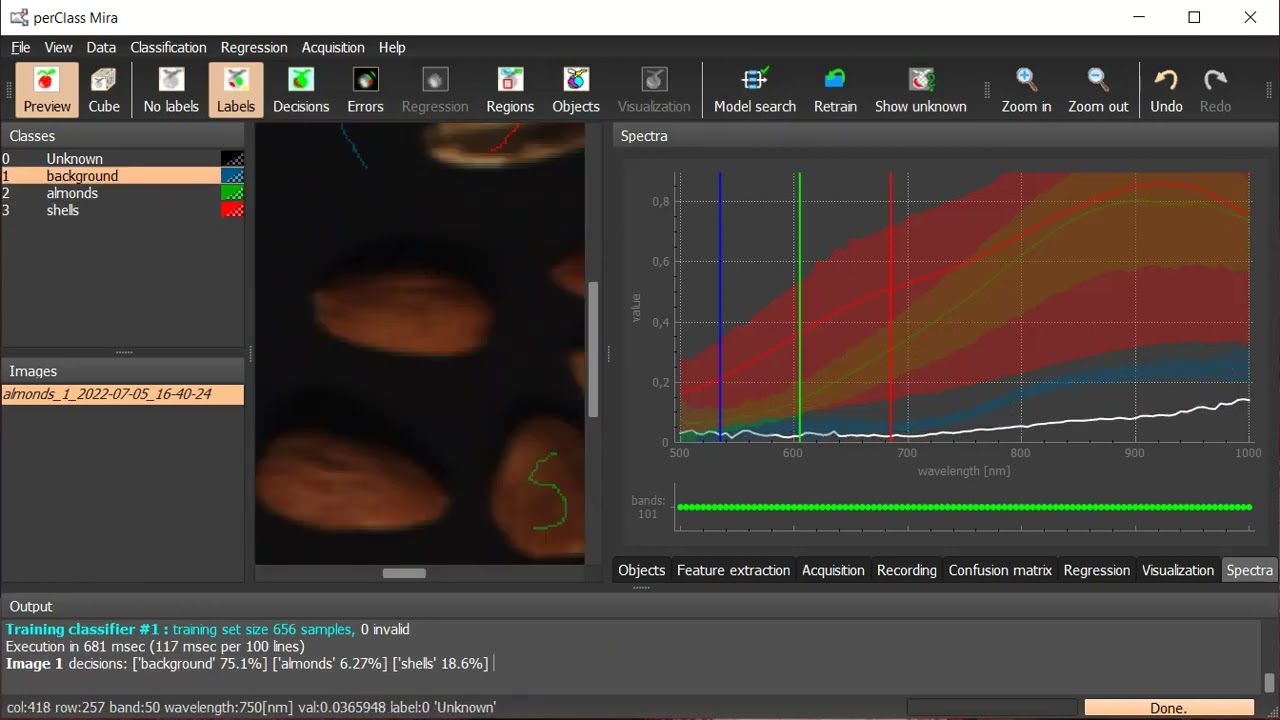Open the View menu

point(58,47)
